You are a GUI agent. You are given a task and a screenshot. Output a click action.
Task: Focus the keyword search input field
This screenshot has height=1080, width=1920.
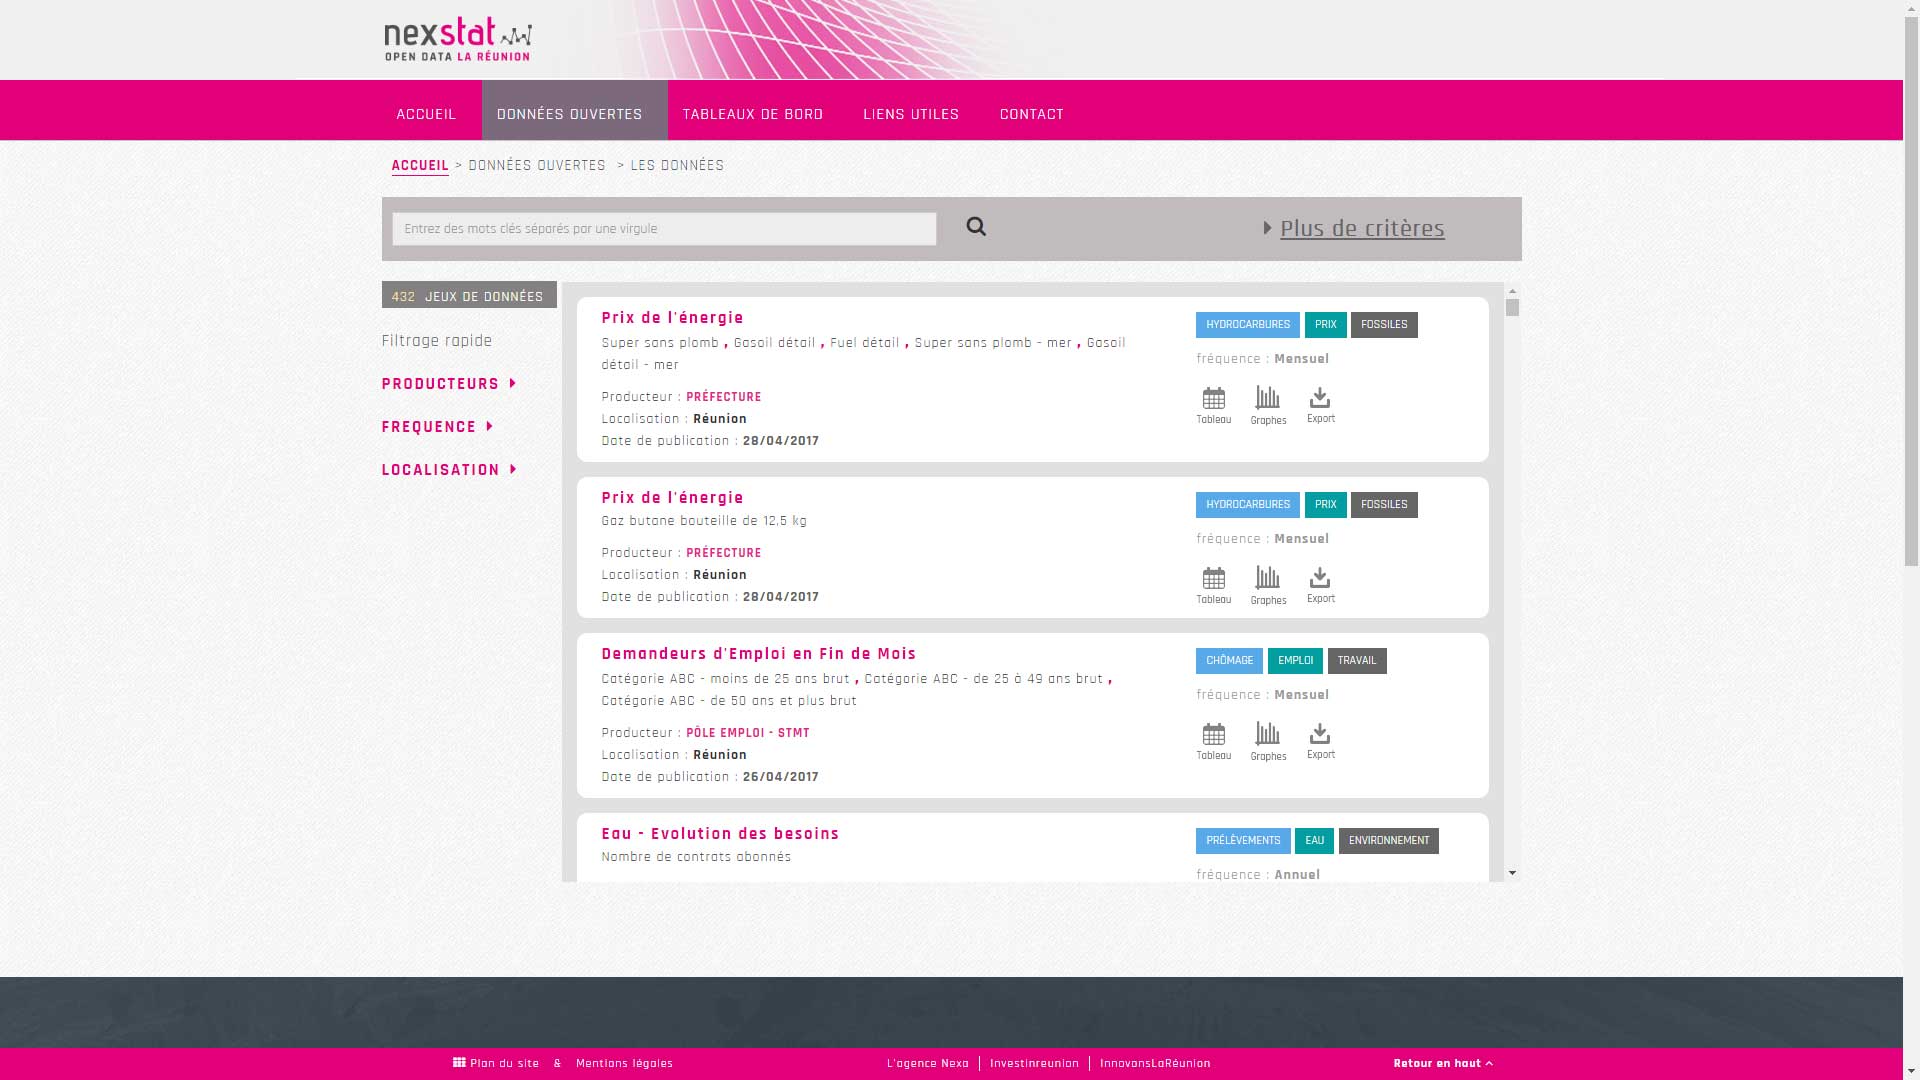tap(664, 229)
